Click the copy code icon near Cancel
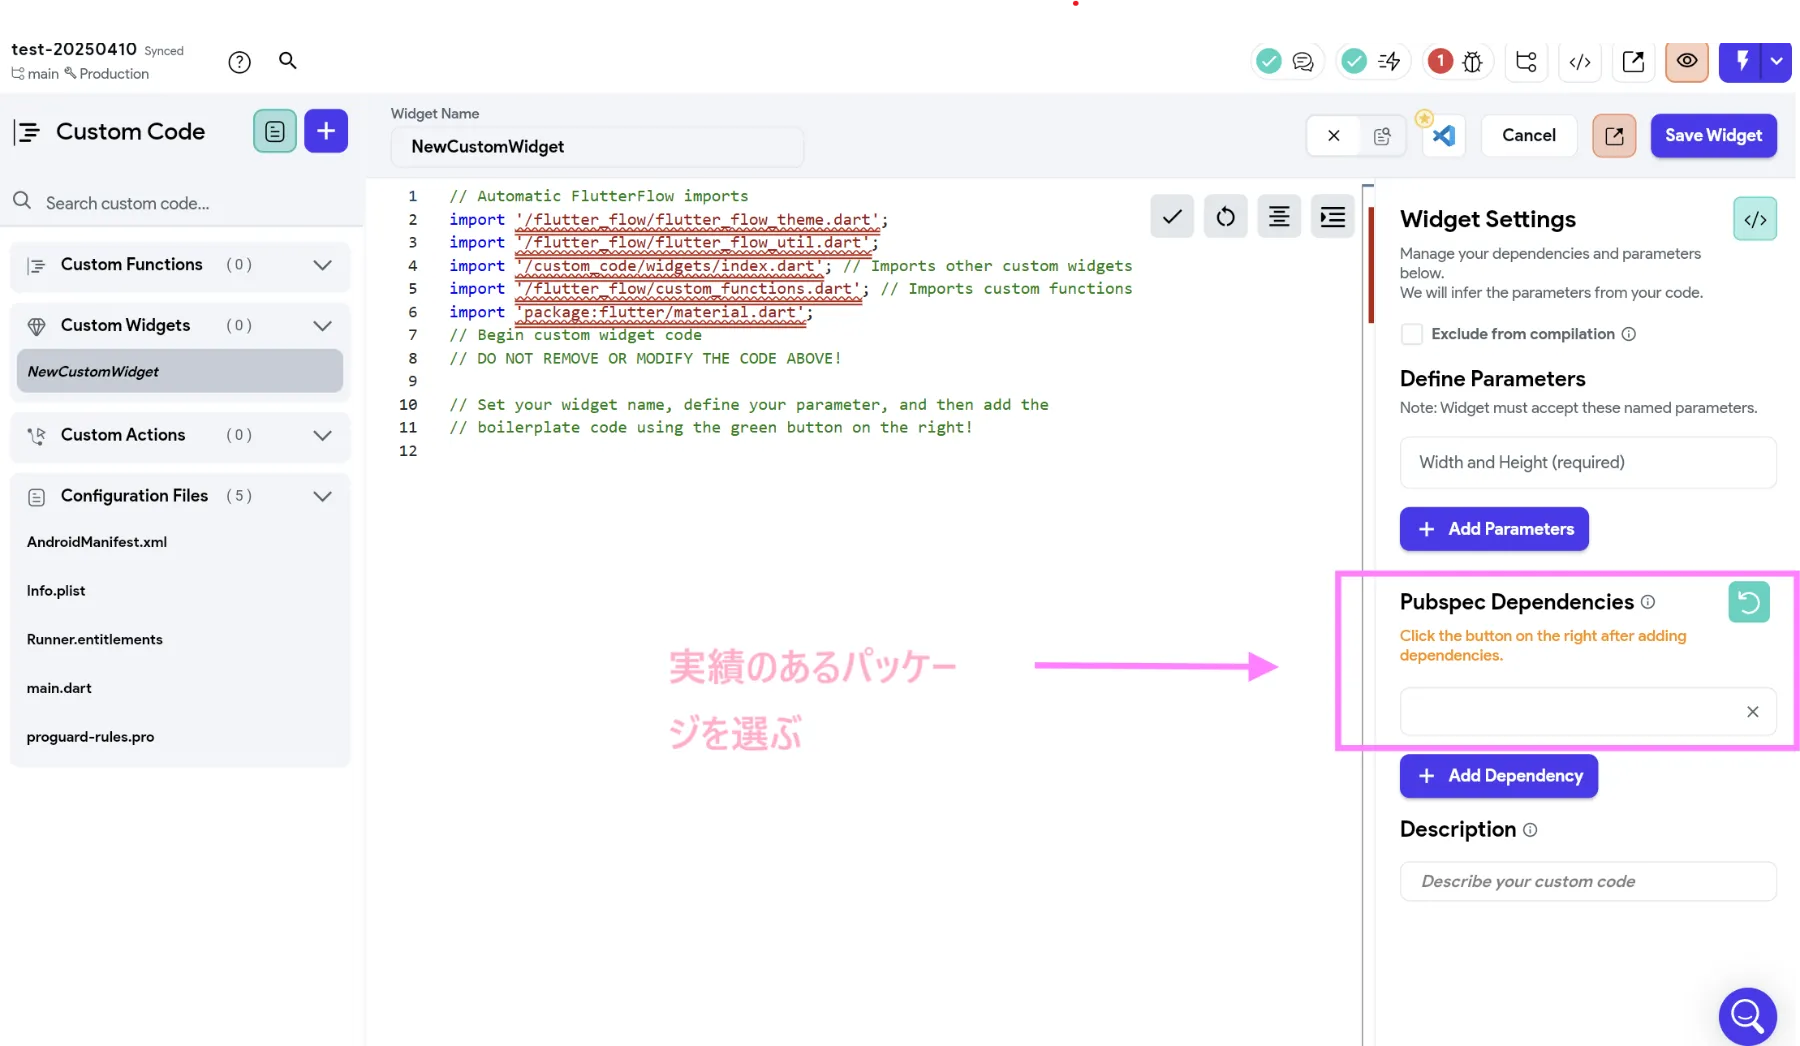The height and width of the screenshot is (1046, 1800). click(x=1382, y=136)
